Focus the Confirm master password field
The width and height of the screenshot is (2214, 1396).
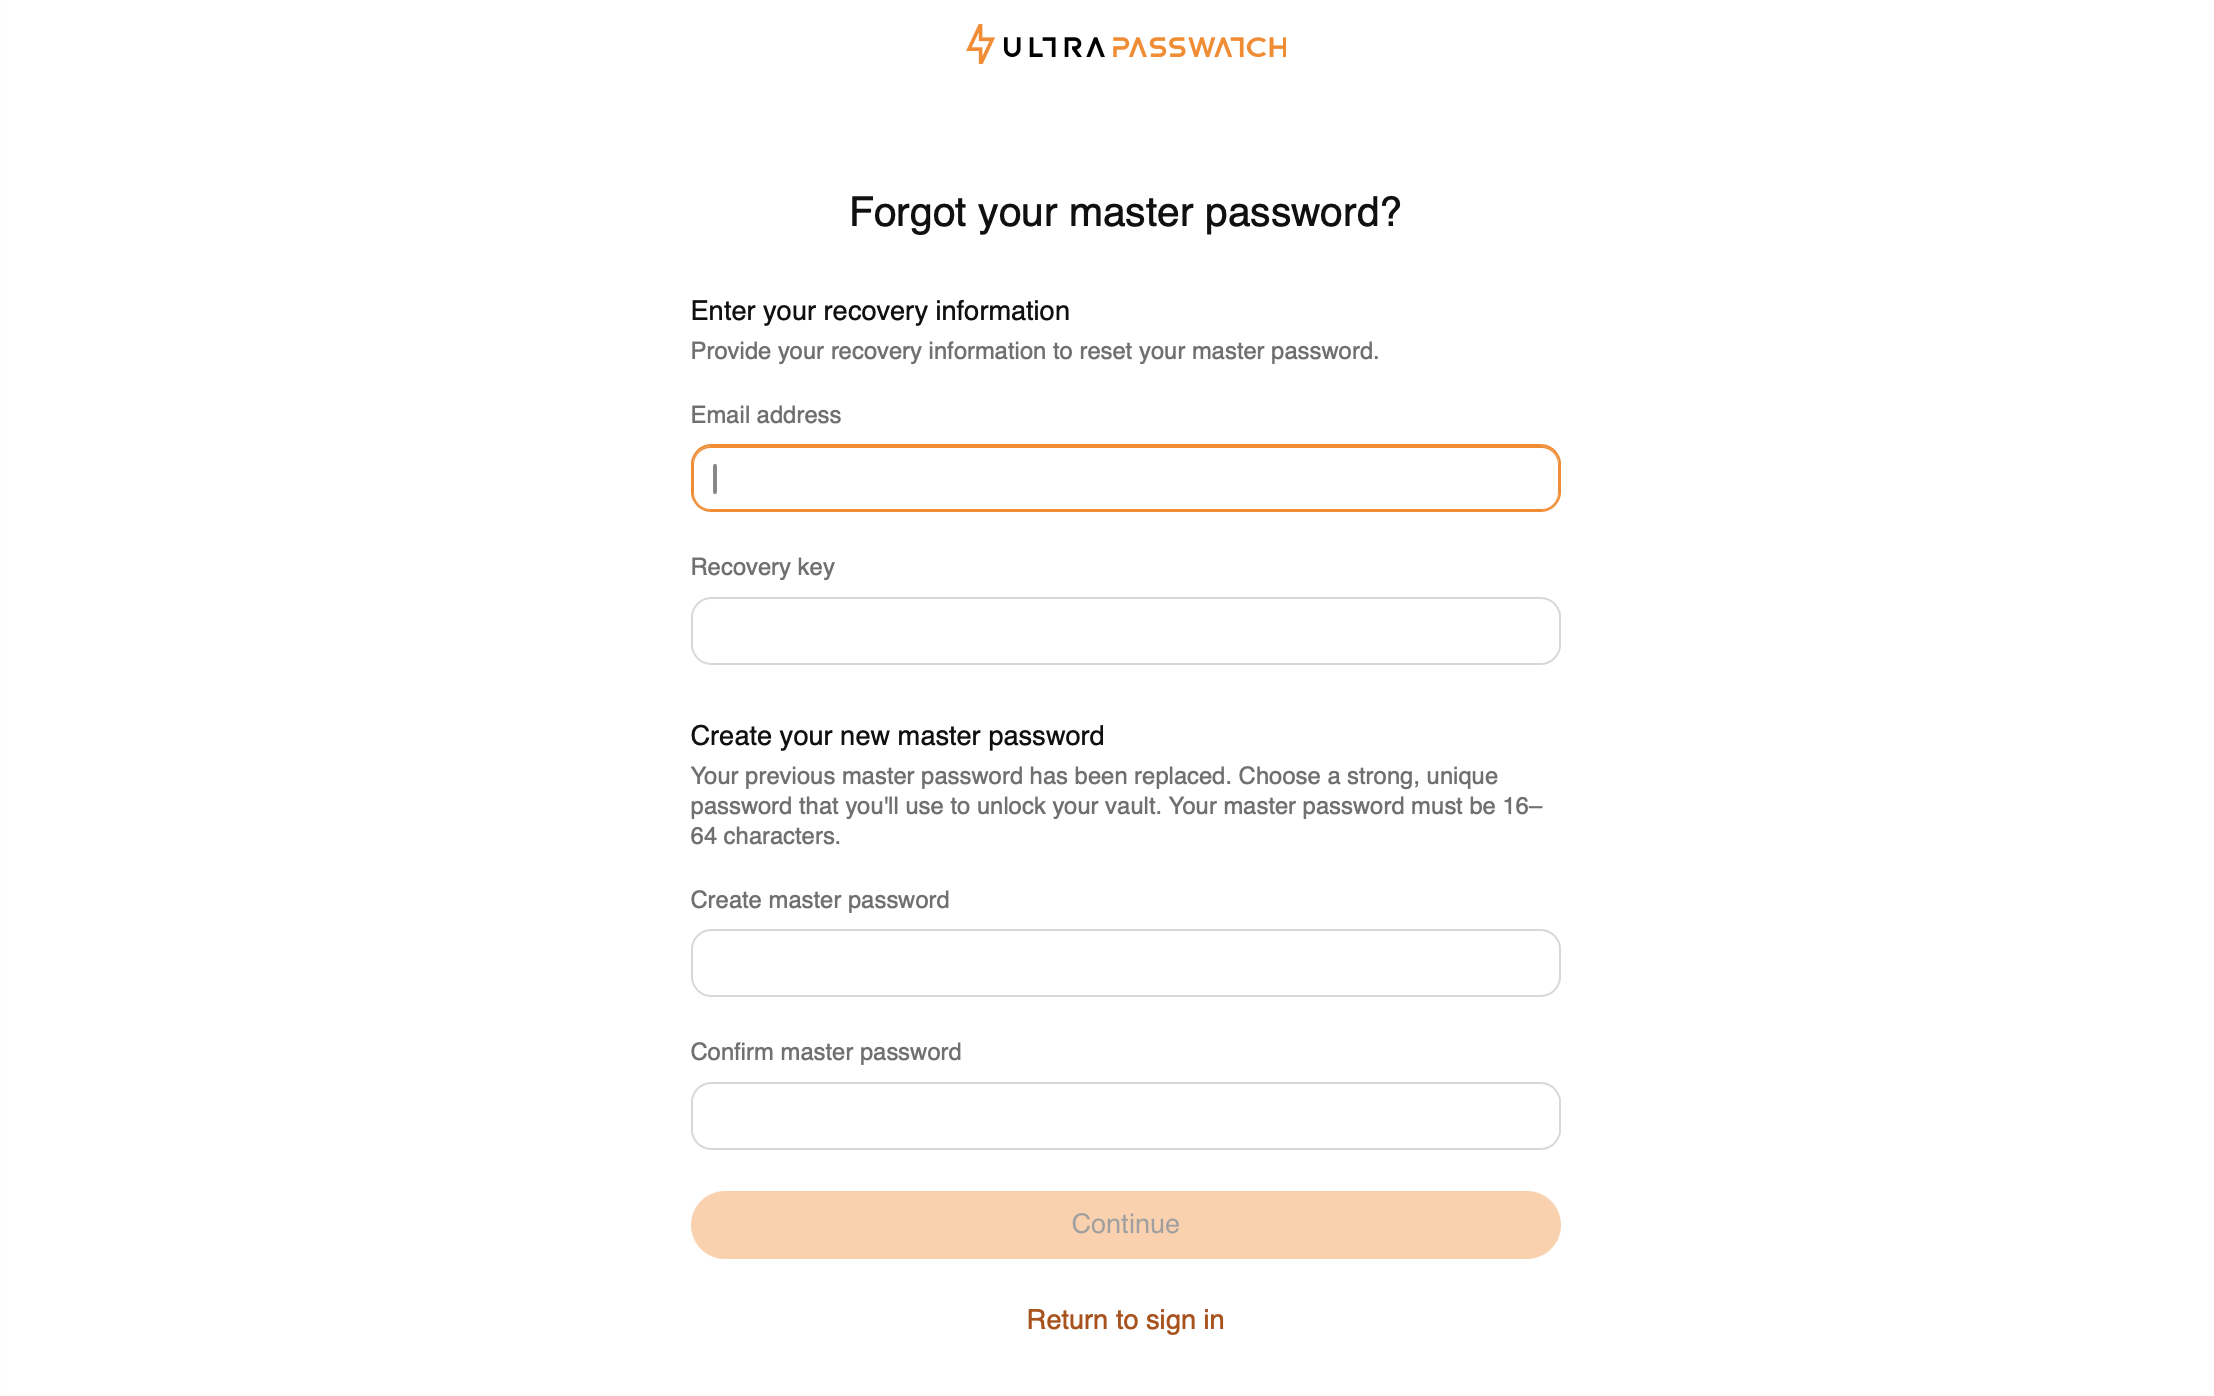pos(1125,1116)
